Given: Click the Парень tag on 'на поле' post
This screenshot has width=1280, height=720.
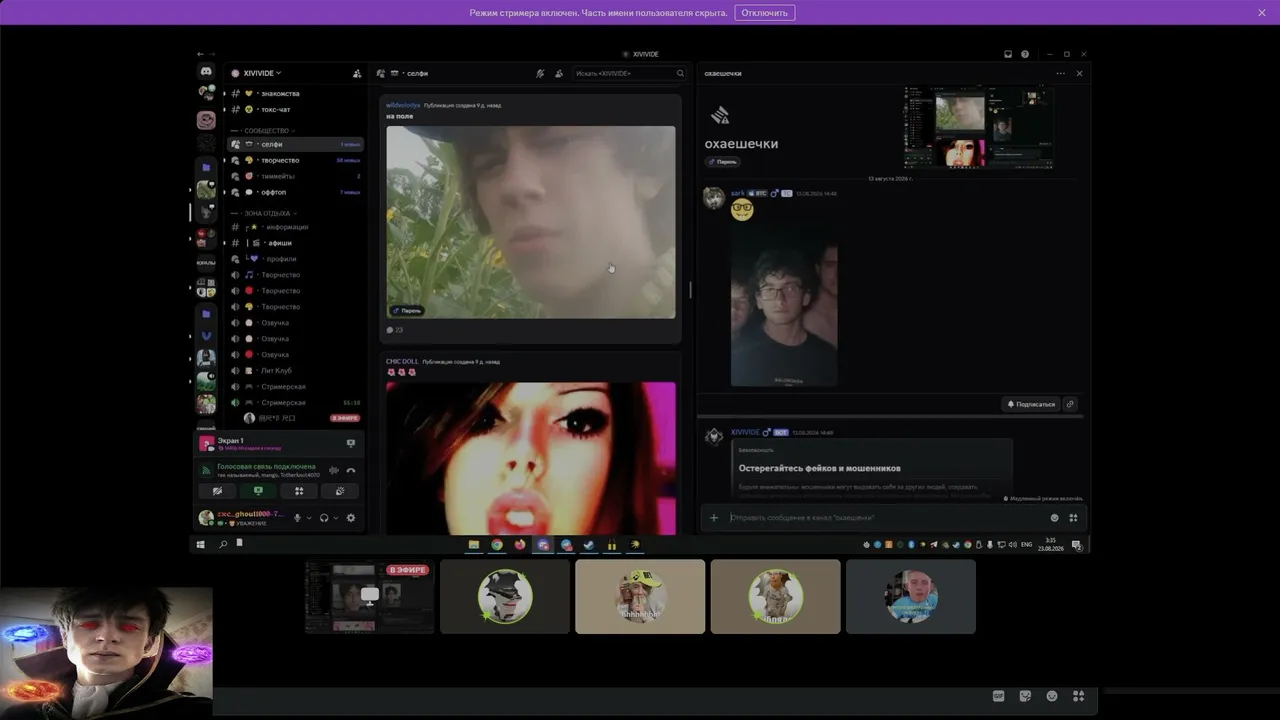Looking at the screenshot, I should pyautogui.click(x=407, y=310).
